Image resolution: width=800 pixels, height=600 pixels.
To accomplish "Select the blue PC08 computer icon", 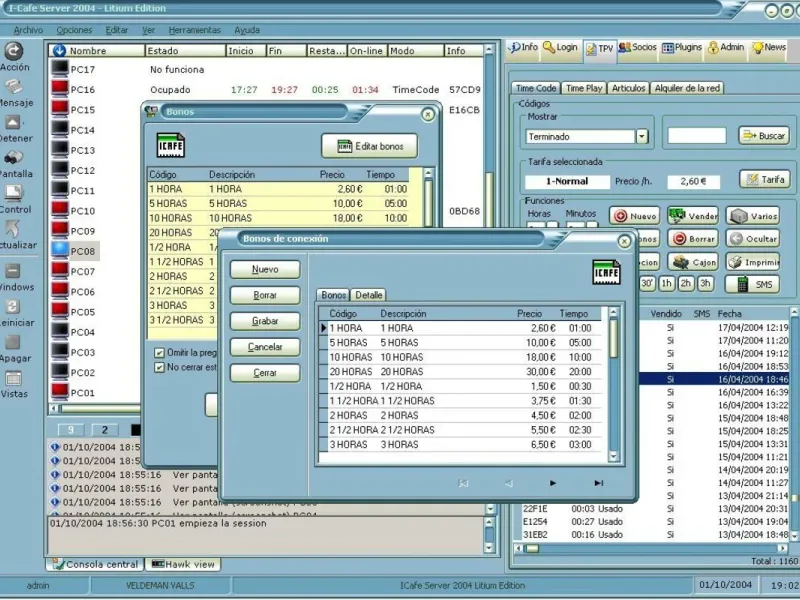I will [60, 250].
